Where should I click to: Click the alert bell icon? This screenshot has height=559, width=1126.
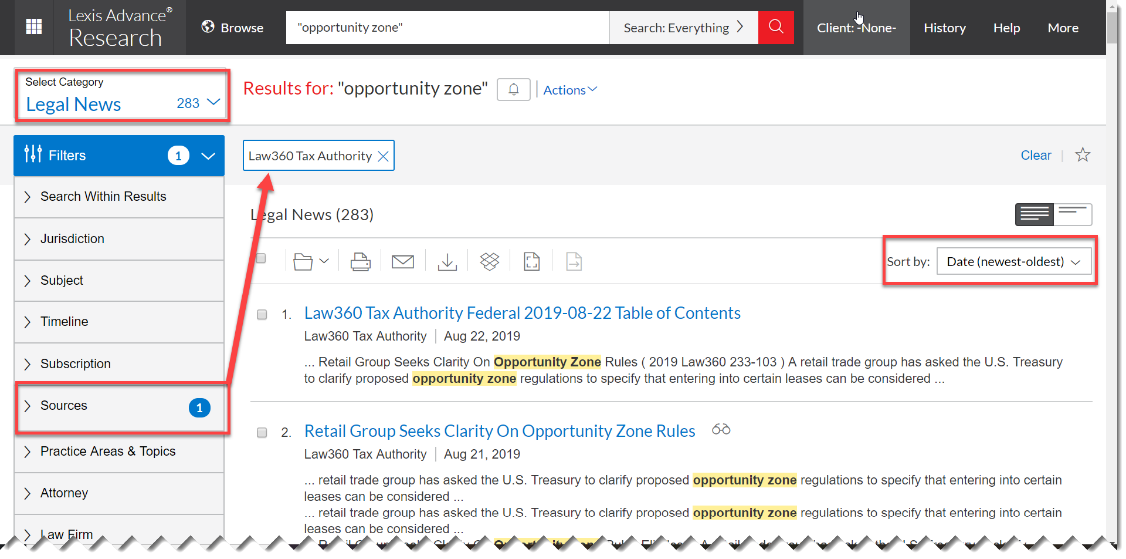[513, 89]
